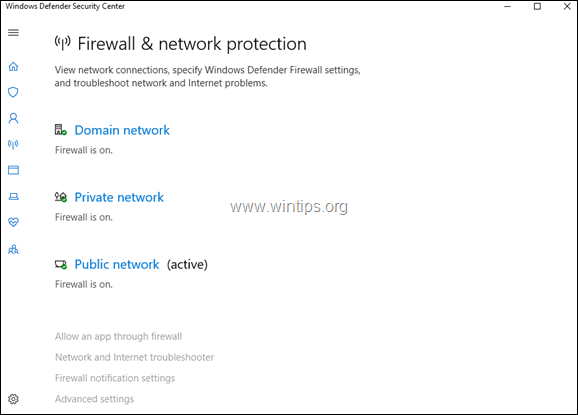Open Device performance & health heart icon

13,222
